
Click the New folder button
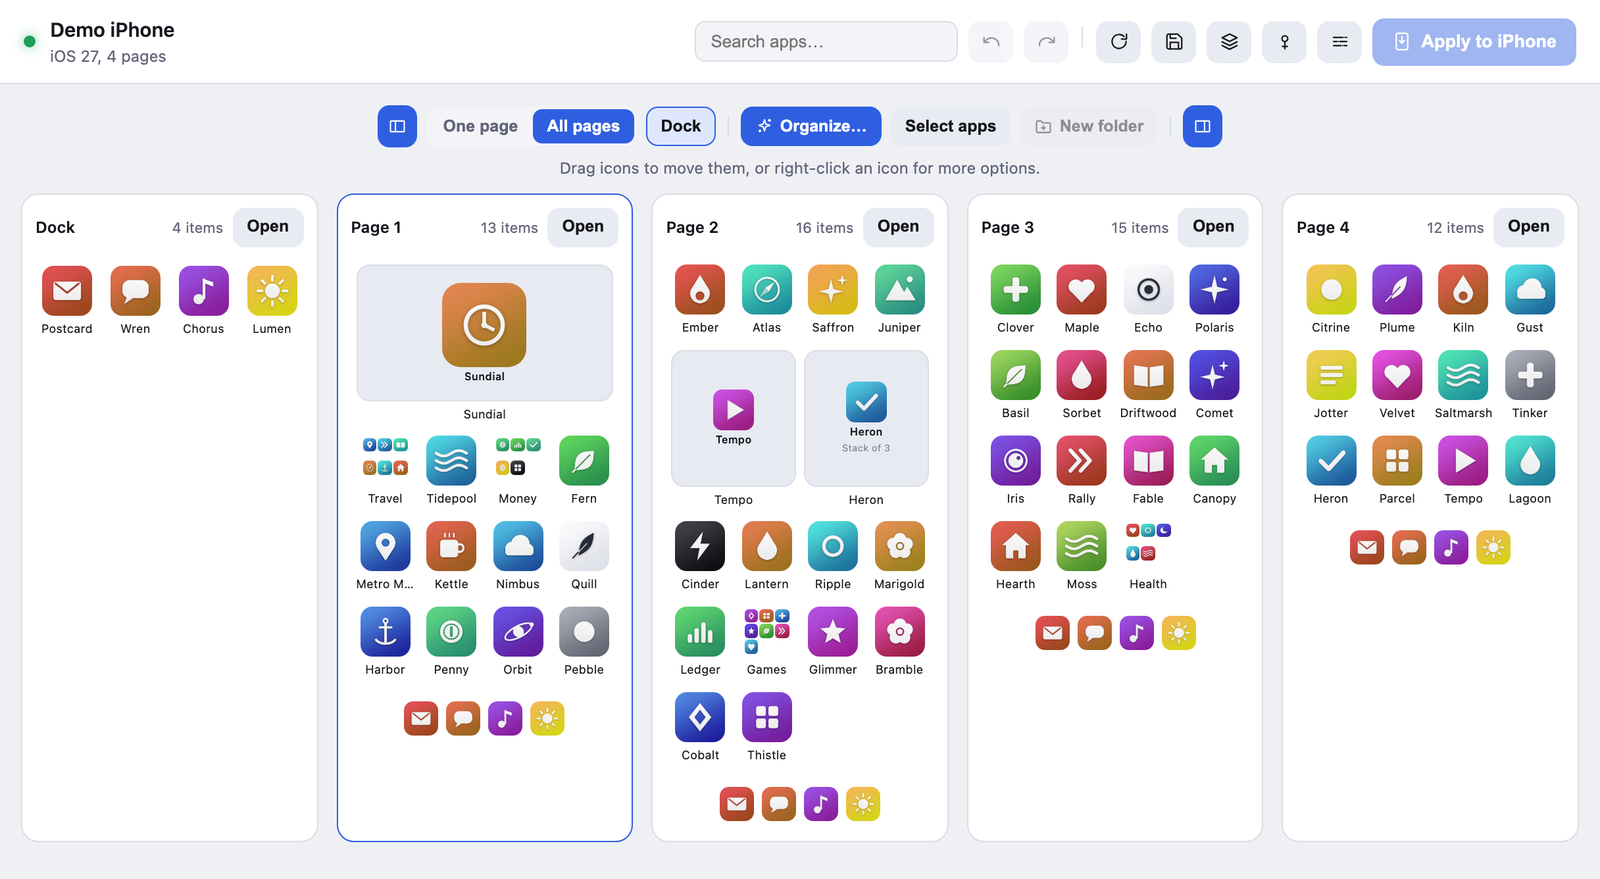pyautogui.click(x=1089, y=126)
